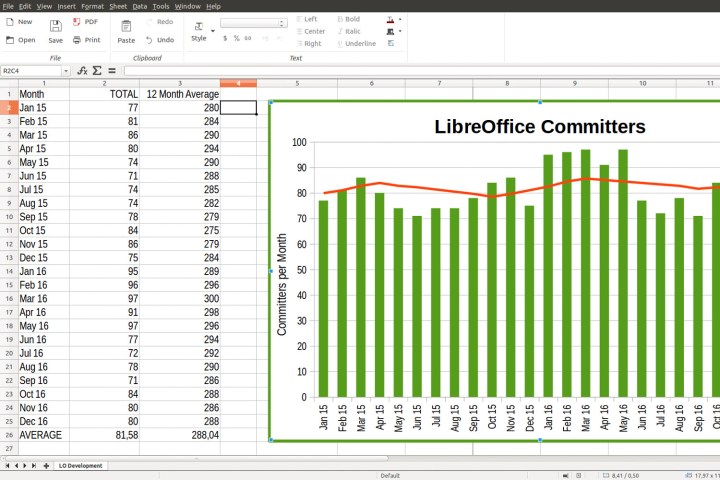
Task: Open the Style button
Action: pos(199,31)
